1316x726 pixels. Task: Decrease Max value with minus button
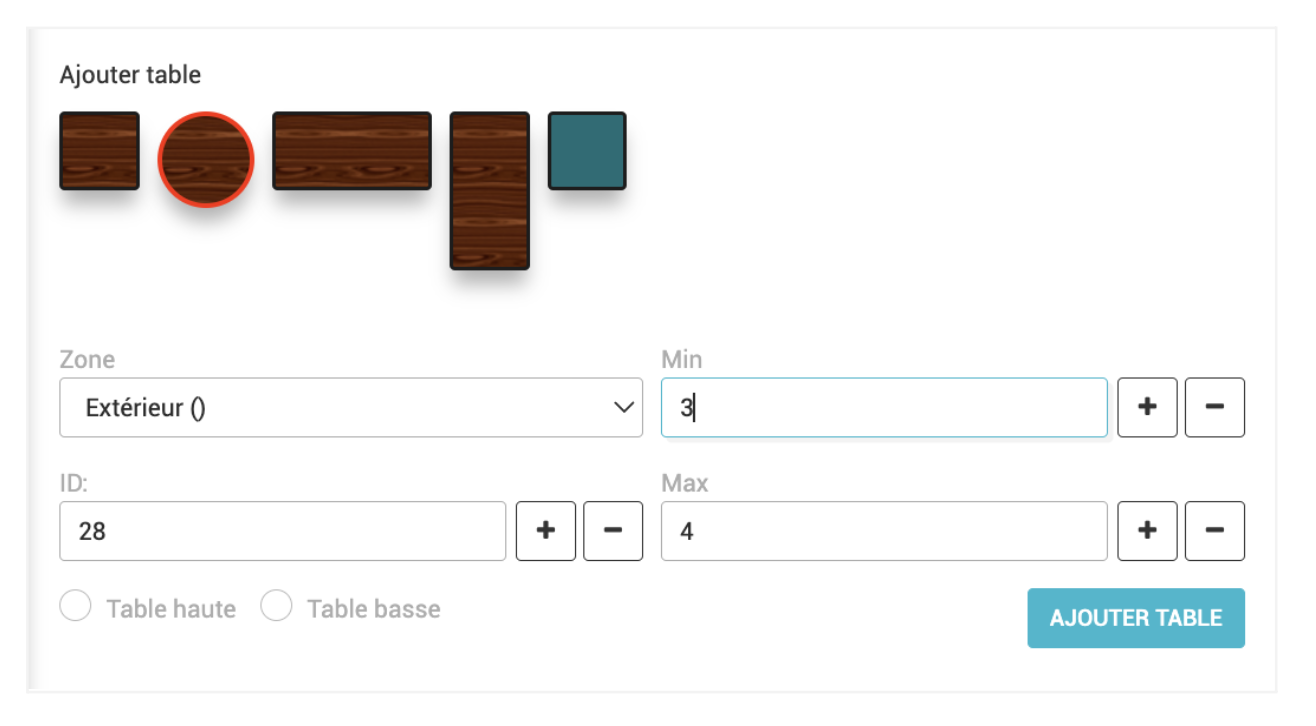coord(1215,531)
